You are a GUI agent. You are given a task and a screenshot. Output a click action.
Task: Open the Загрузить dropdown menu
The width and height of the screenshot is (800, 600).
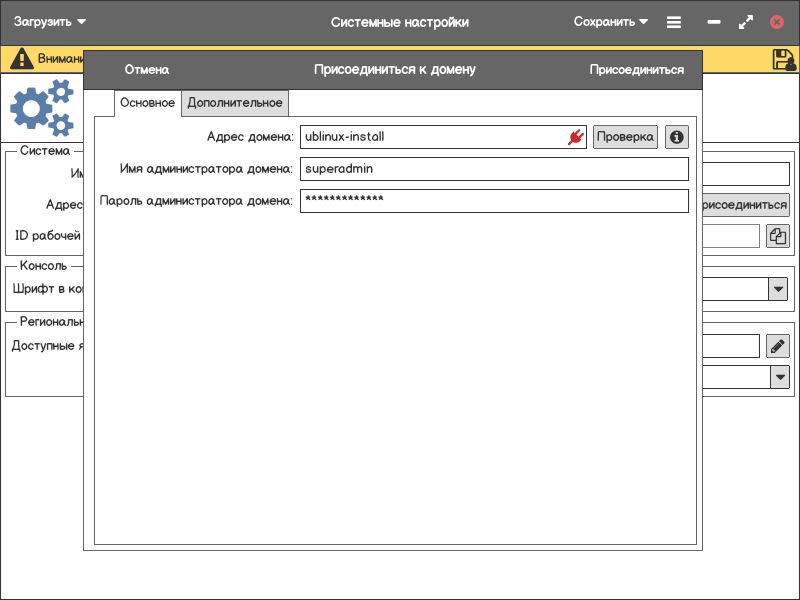tap(50, 22)
